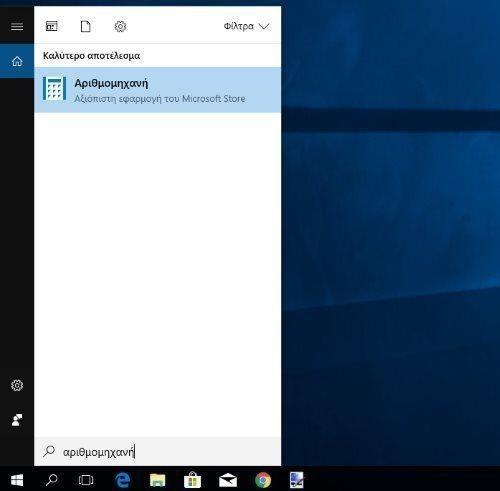Open the Windows Start button
The height and width of the screenshot is (491, 500).
(17, 480)
